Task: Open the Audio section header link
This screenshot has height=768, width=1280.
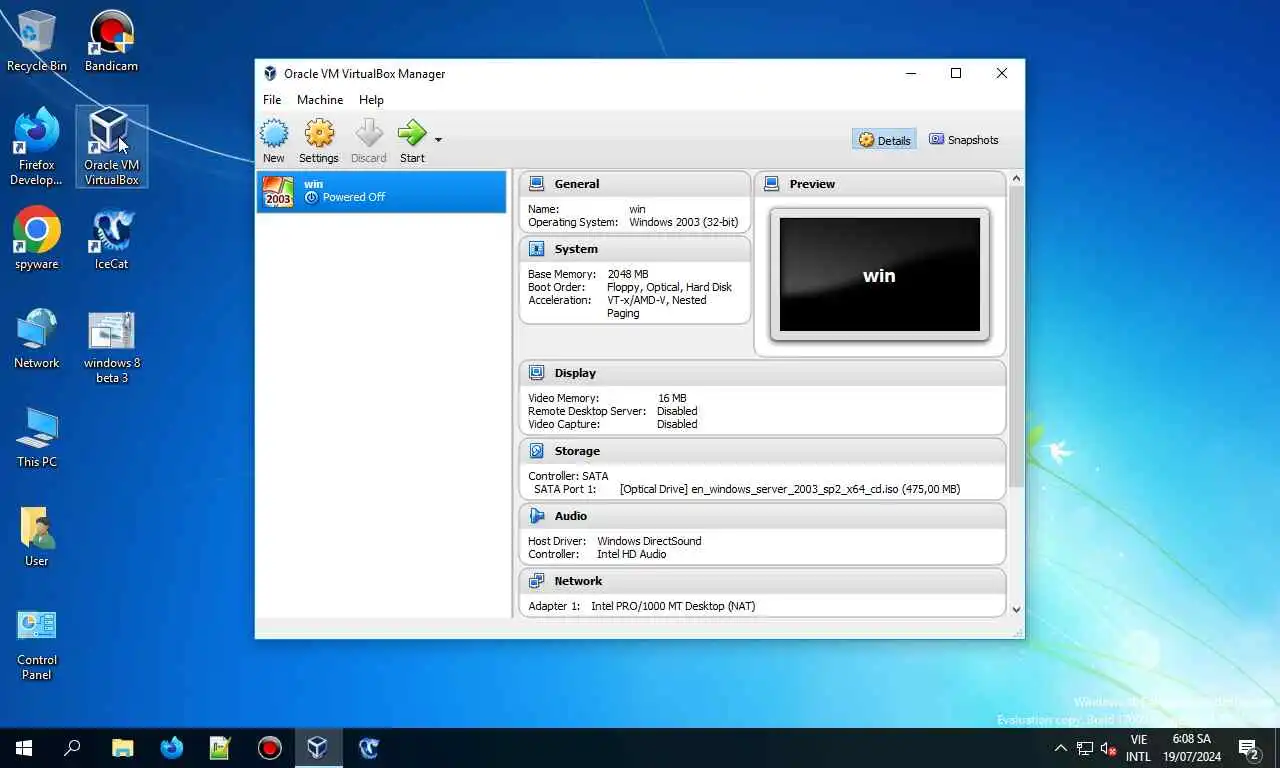Action: click(x=571, y=516)
